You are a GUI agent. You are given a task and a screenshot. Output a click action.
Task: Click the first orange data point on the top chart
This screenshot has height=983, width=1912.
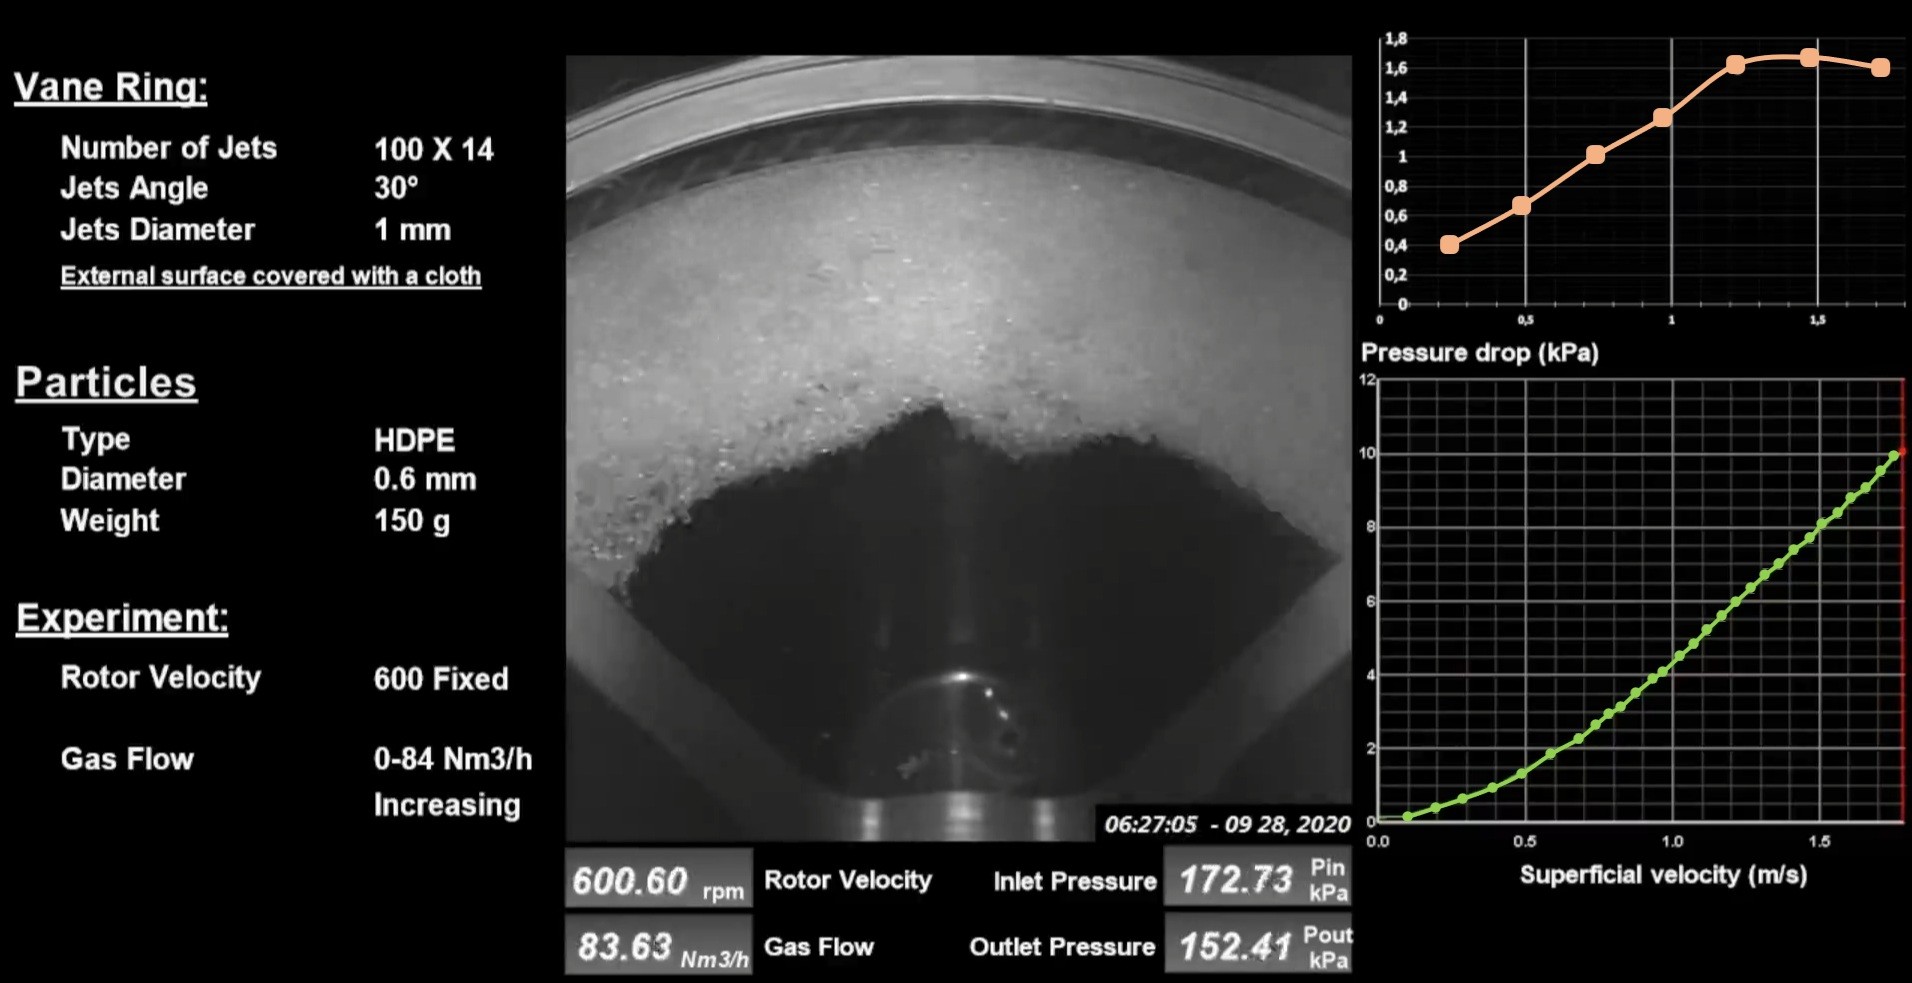coord(1449,244)
